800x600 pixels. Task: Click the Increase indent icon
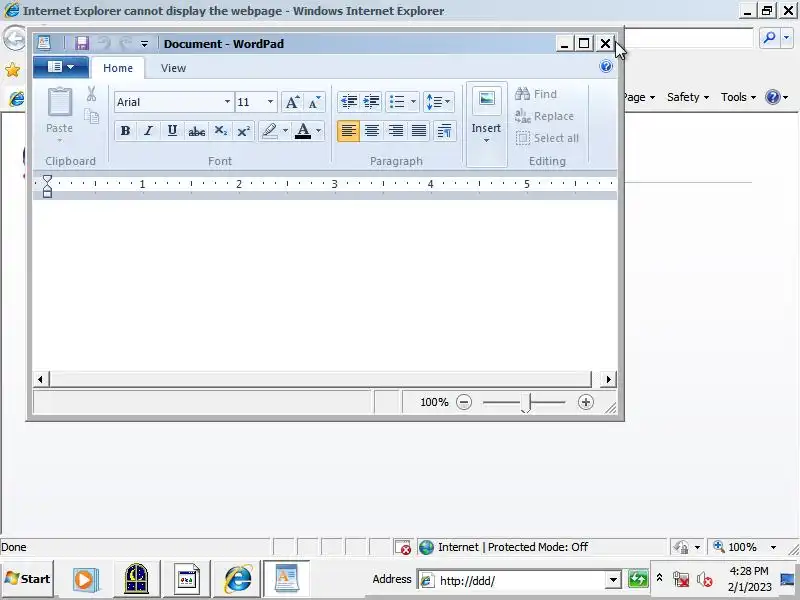371,102
